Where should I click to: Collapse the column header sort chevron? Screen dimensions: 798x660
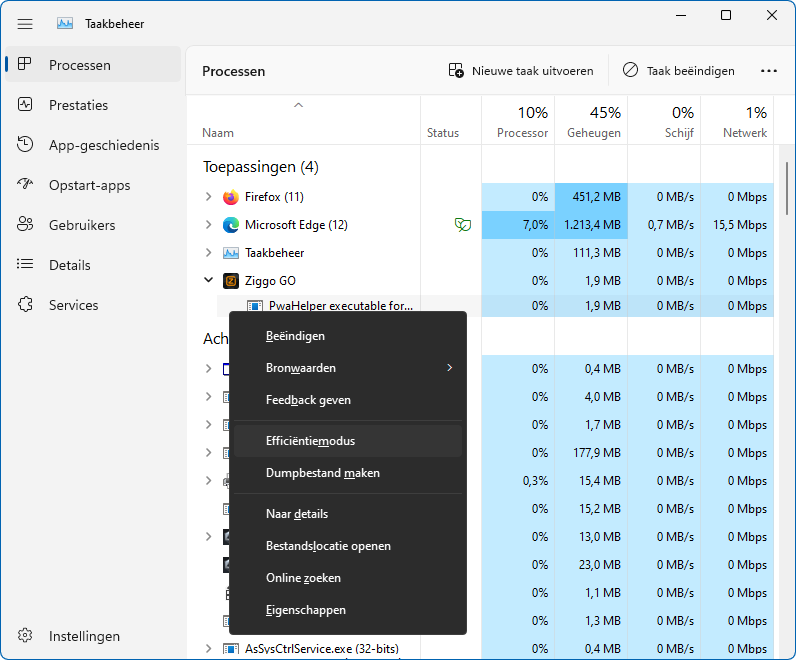point(299,105)
